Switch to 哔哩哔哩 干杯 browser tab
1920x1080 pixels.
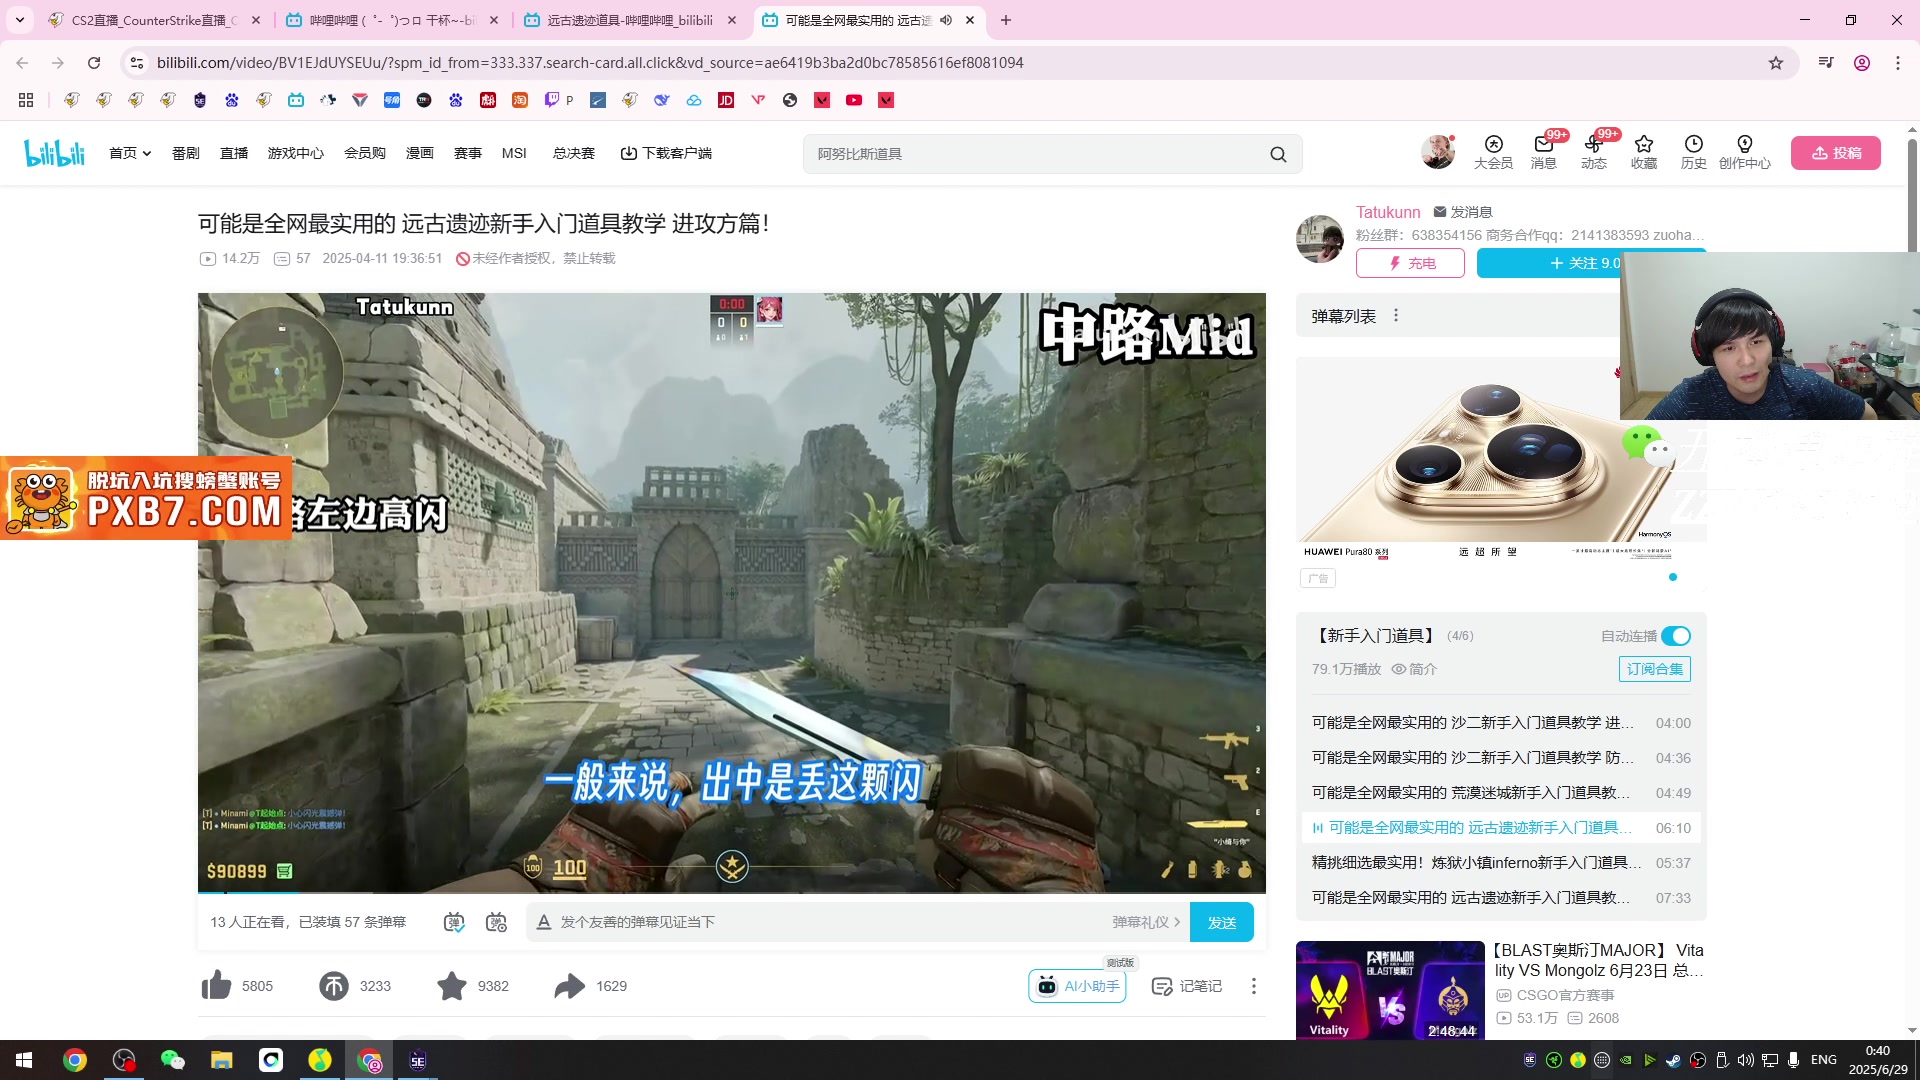pyautogui.click(x=392, y=20)
